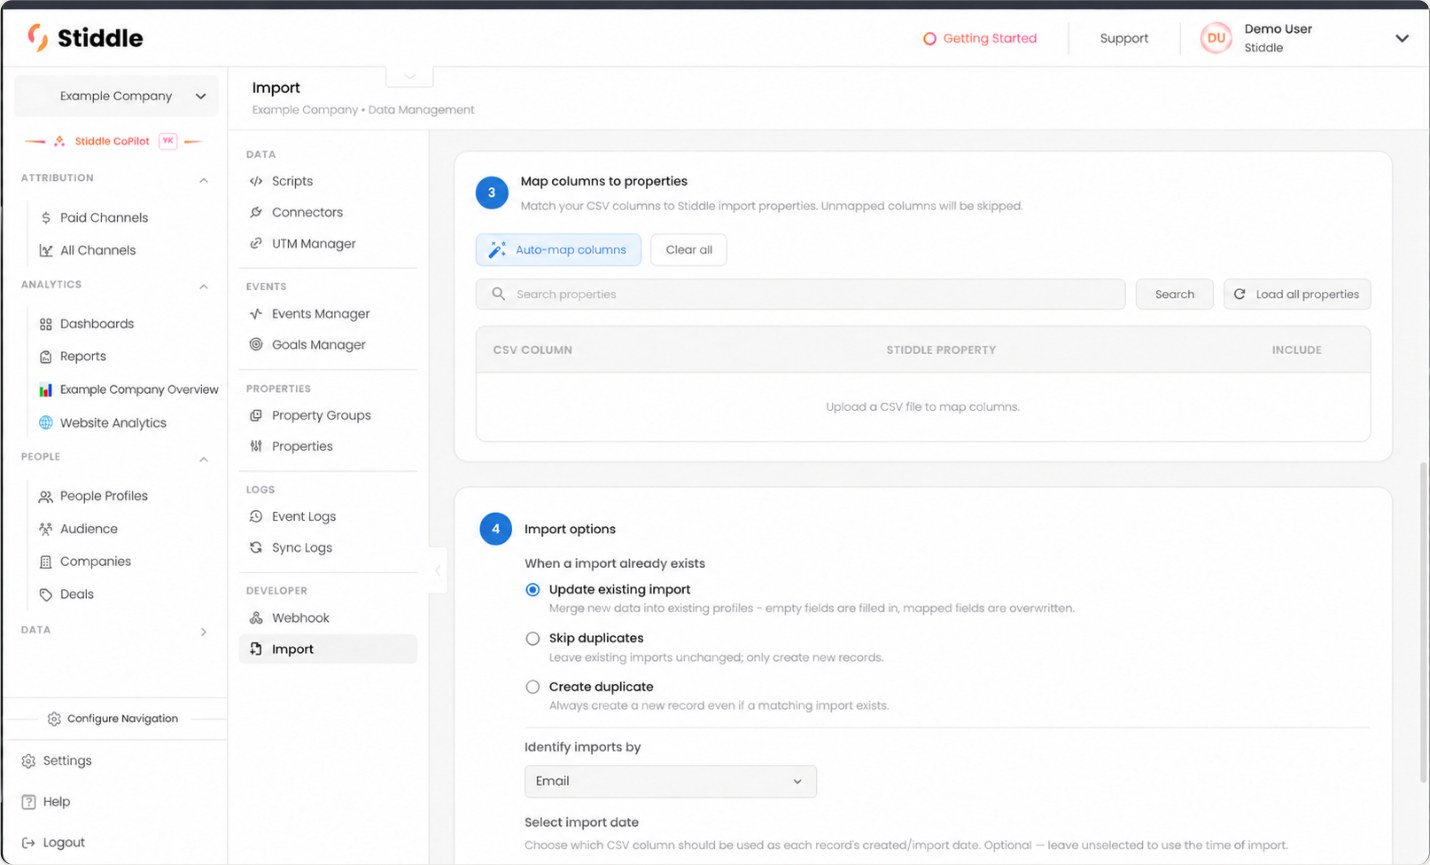
Task: Log out using the Logout link
Action: pos(54,843)
